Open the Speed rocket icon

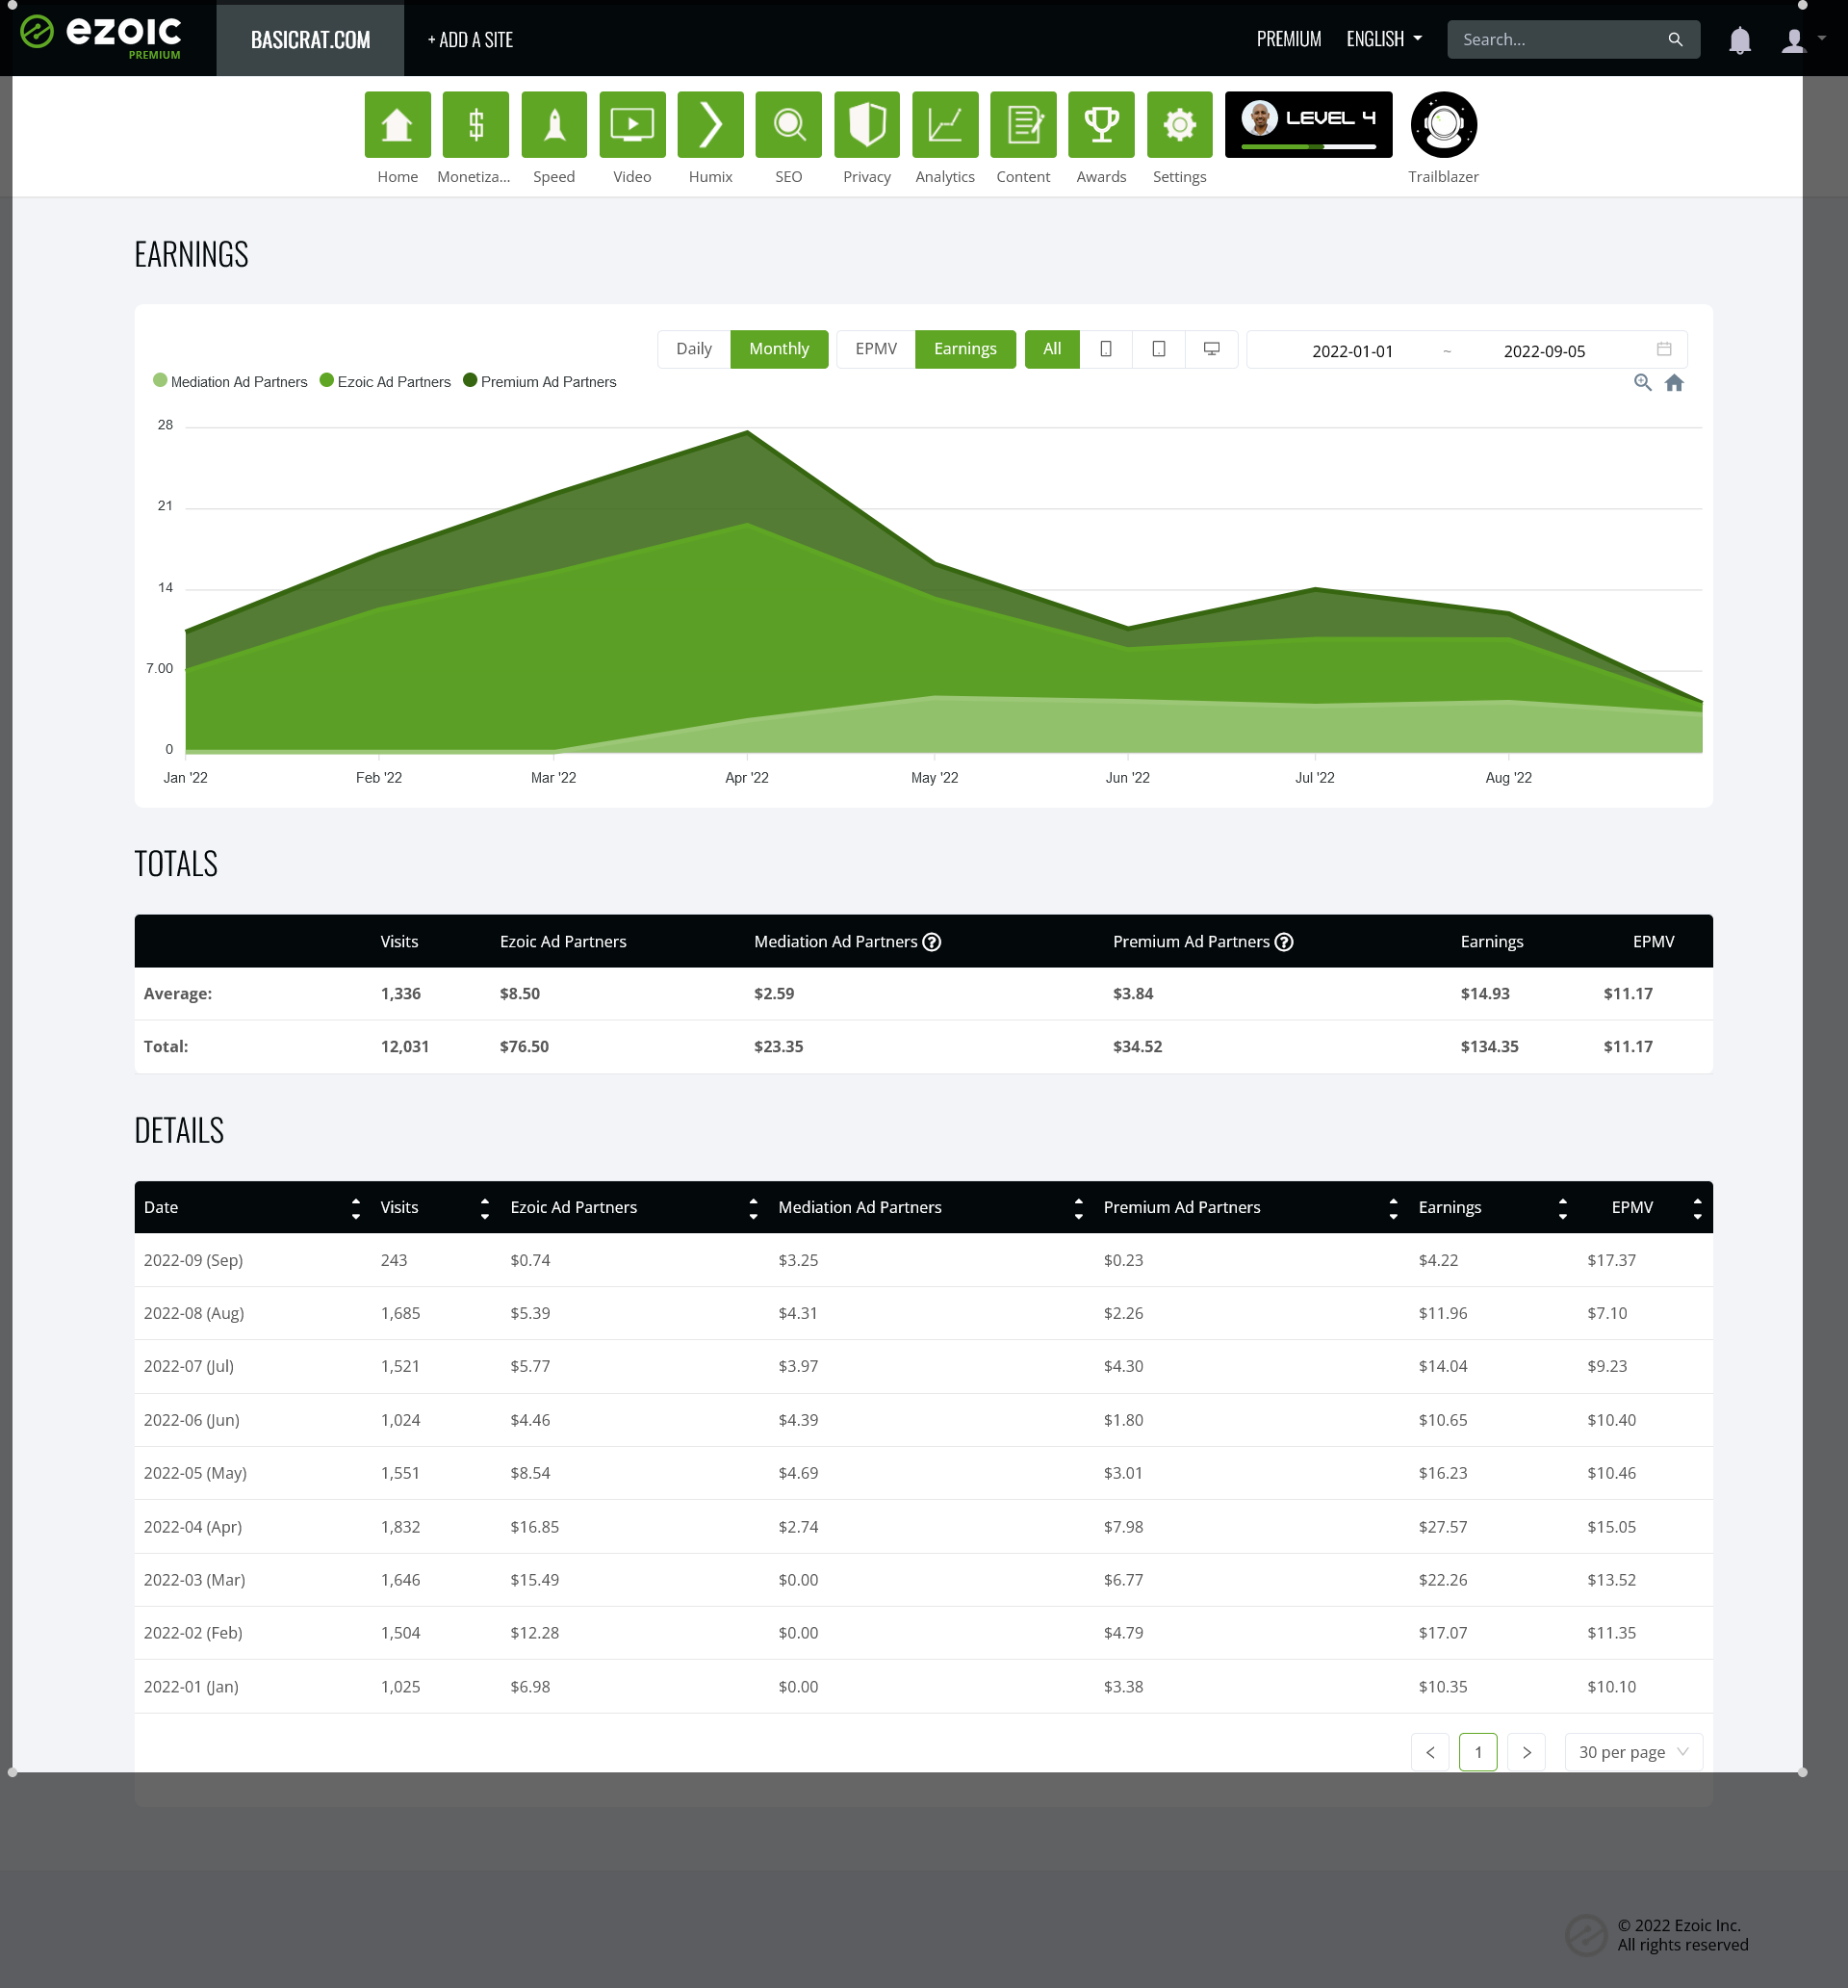554,124
